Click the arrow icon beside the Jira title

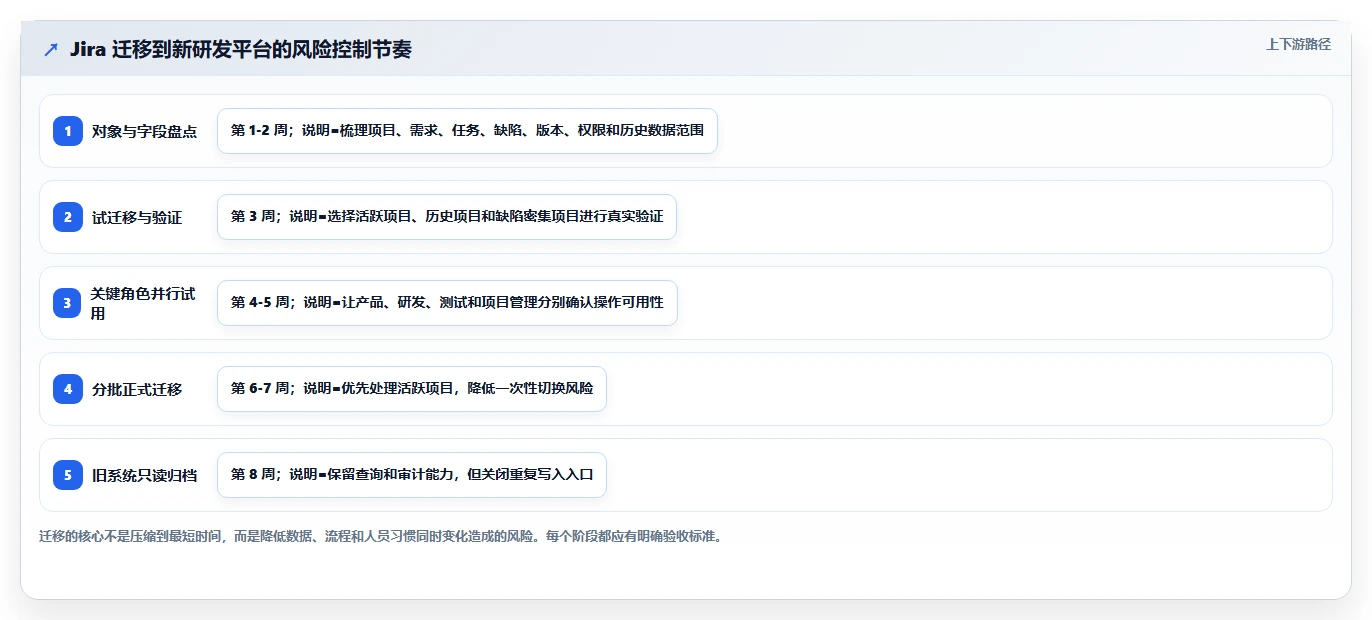tap(51, 49)
